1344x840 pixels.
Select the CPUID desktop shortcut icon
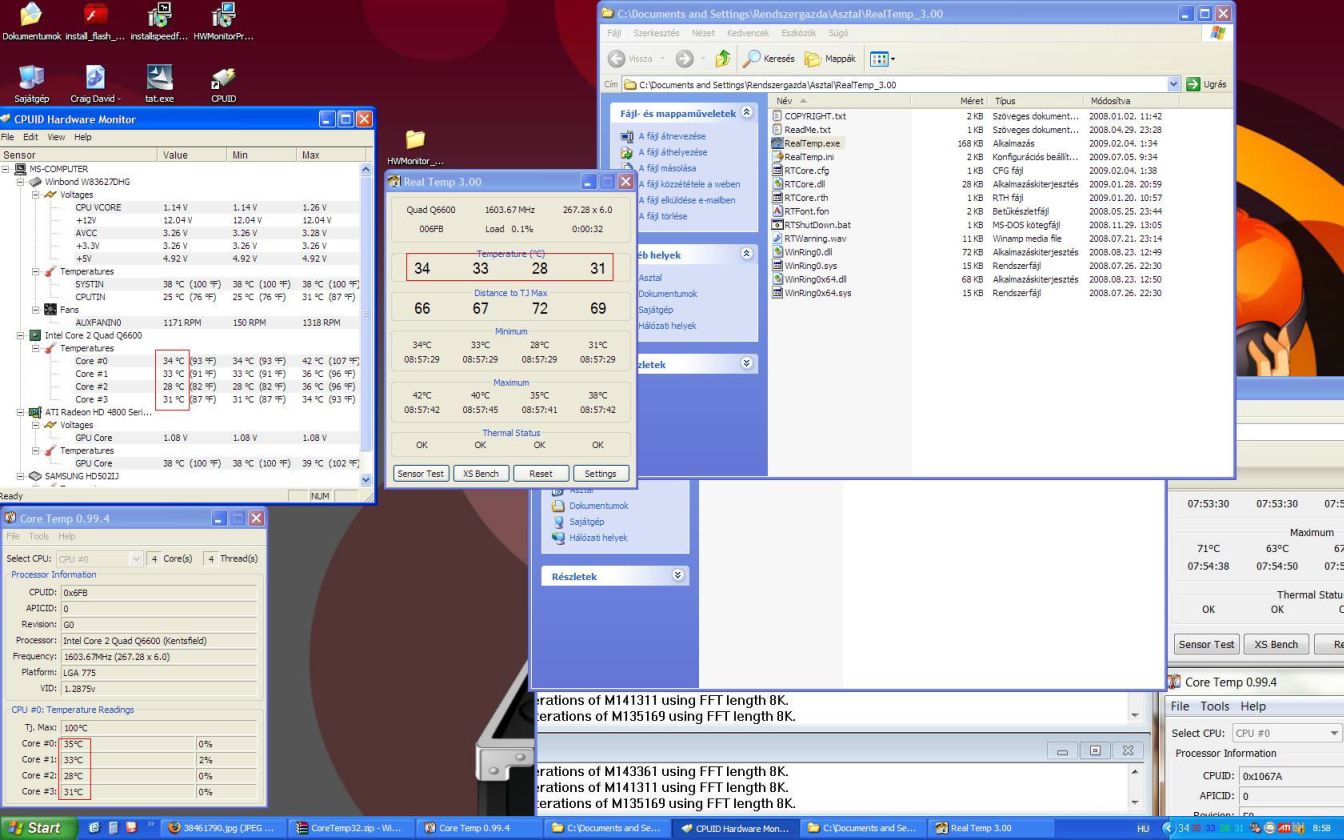[x=223, y=85]
